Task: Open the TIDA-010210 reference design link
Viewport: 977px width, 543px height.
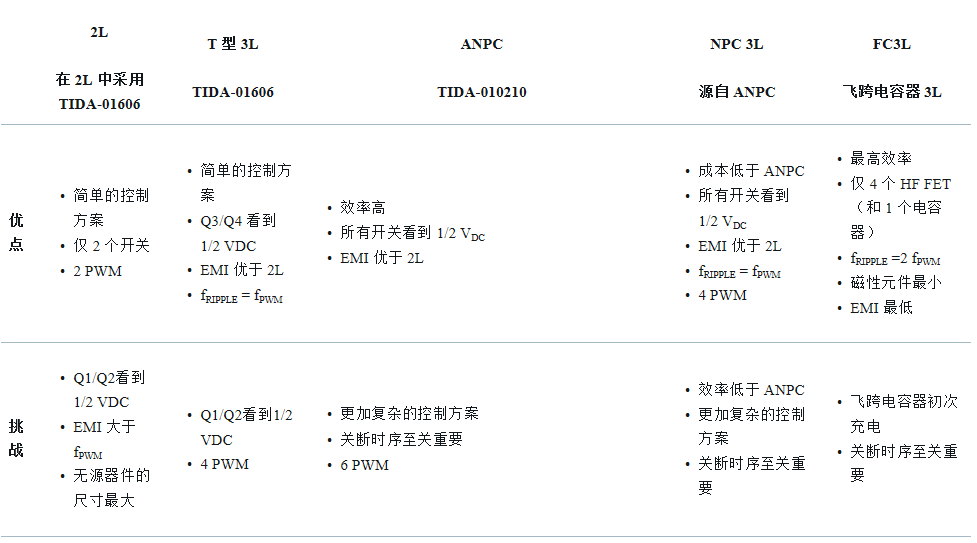Action: (x=481, y=92)
